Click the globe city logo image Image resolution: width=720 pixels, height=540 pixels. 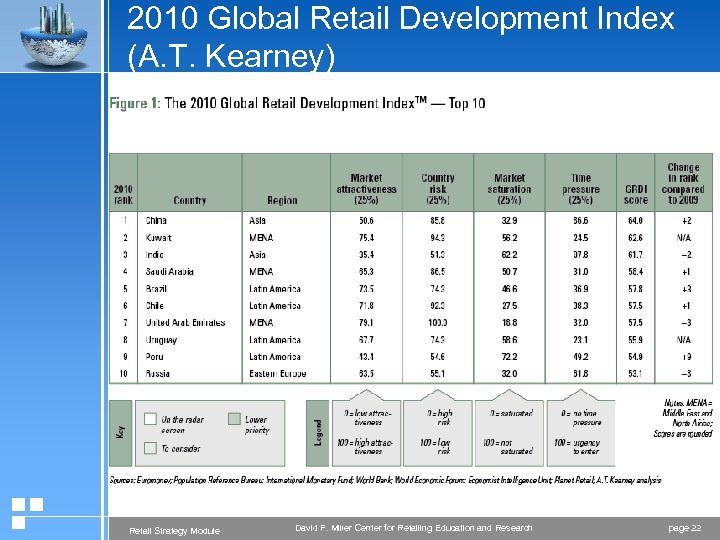point(54,36)
